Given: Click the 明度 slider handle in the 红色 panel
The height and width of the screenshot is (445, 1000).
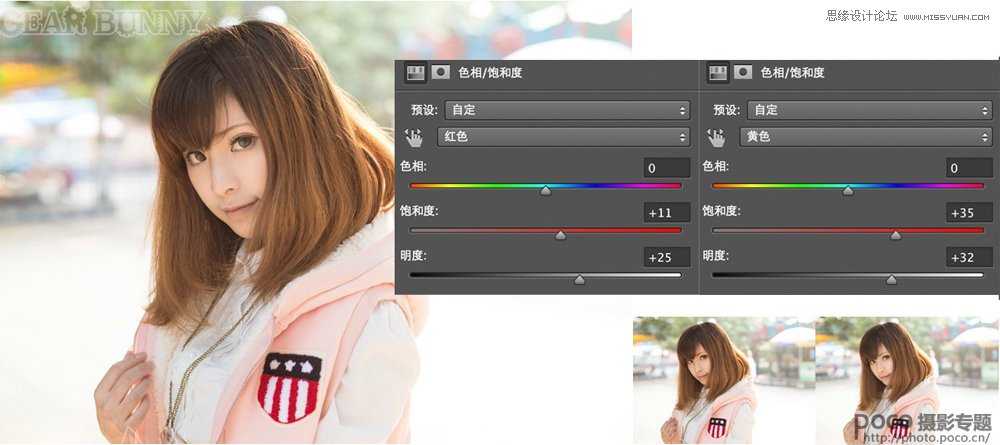Looking at the screenshot, I should [579, 279].
